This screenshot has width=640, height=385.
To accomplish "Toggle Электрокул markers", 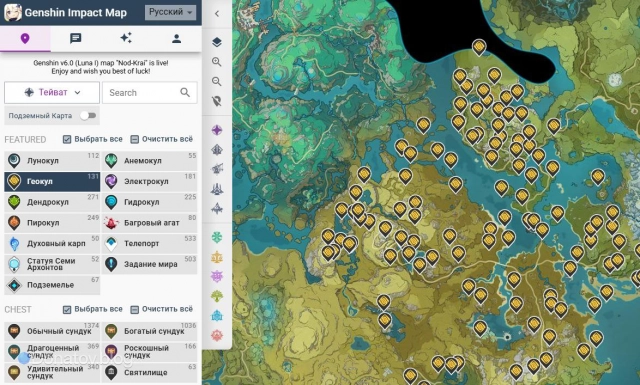I will point(149,182).
